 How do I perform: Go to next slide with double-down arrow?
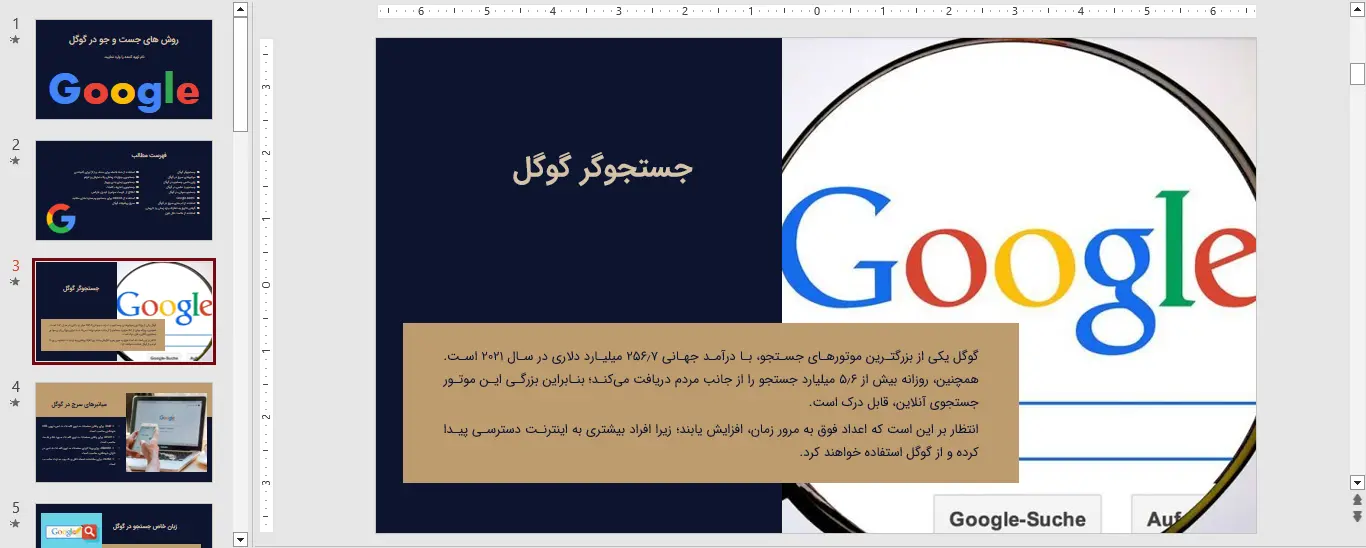click(1357, 516)
